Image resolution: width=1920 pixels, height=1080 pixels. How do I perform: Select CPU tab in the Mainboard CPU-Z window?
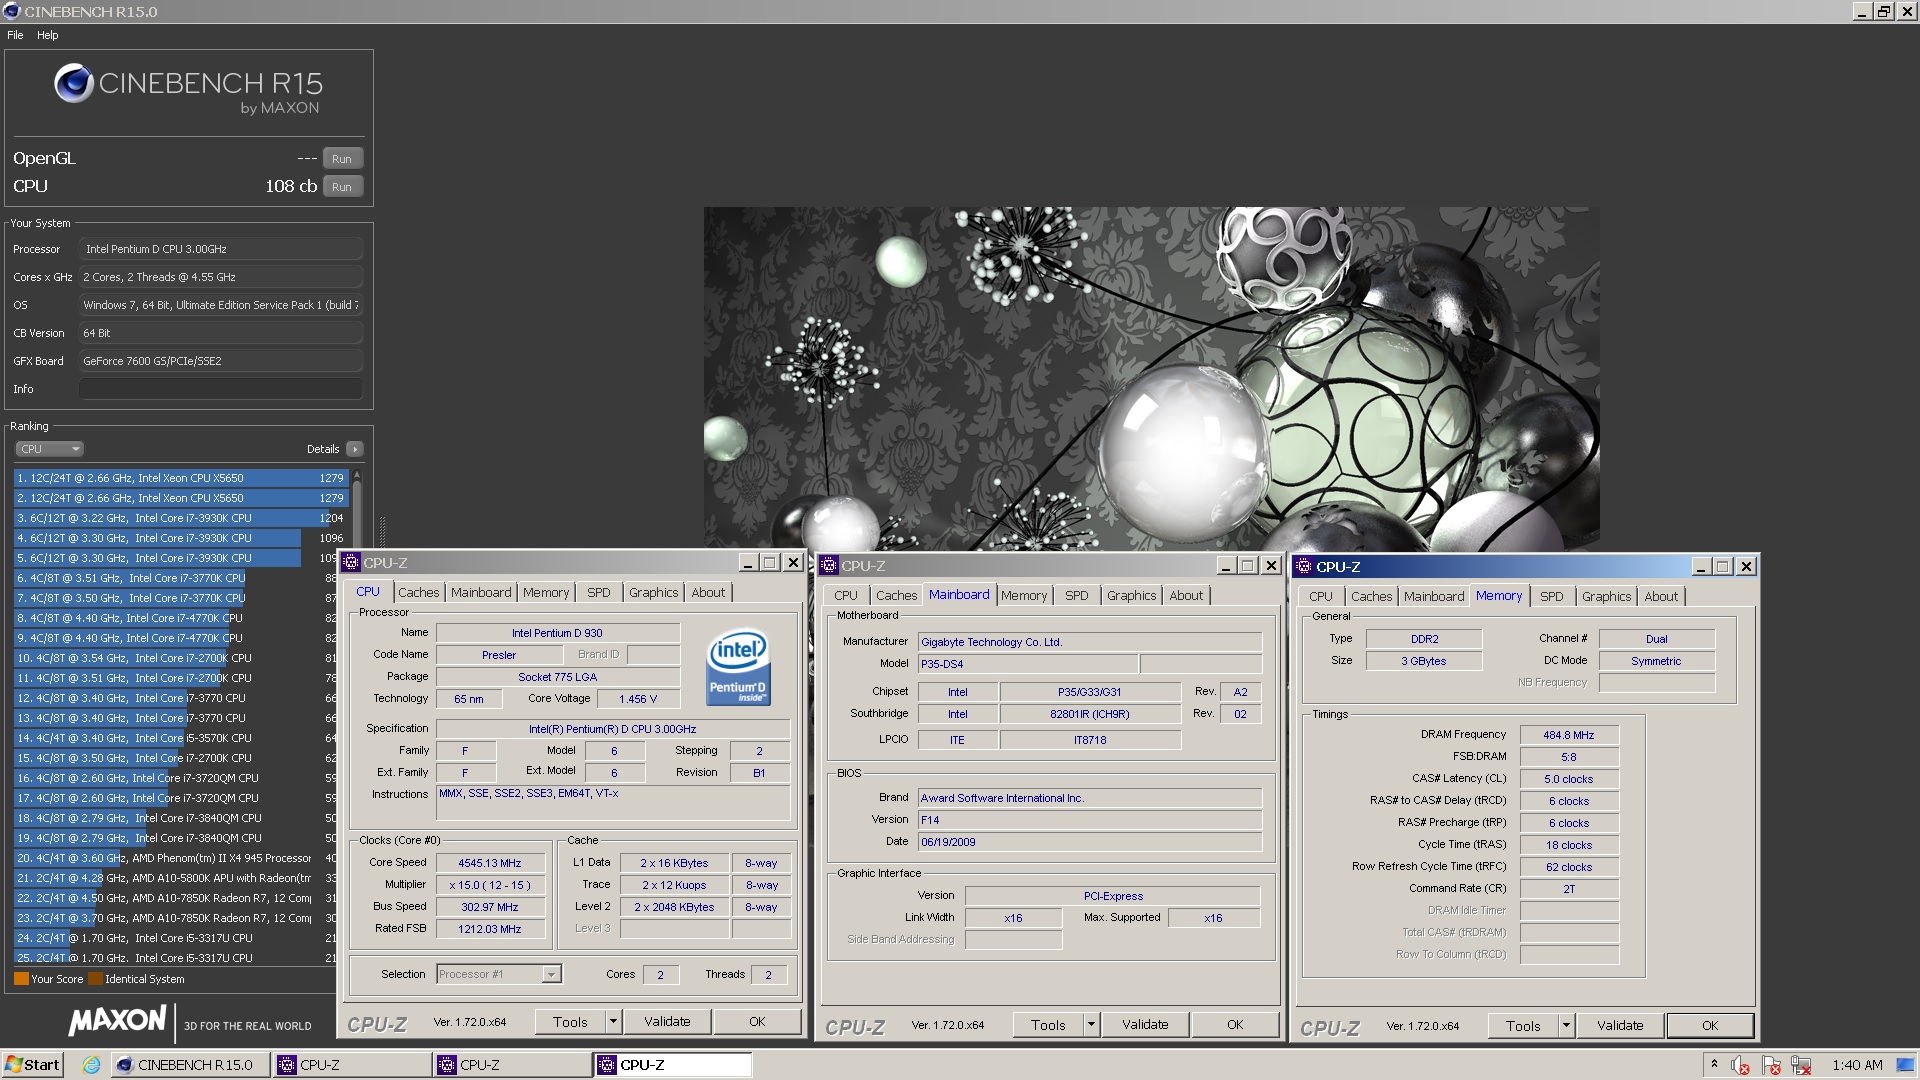(846, 596)
